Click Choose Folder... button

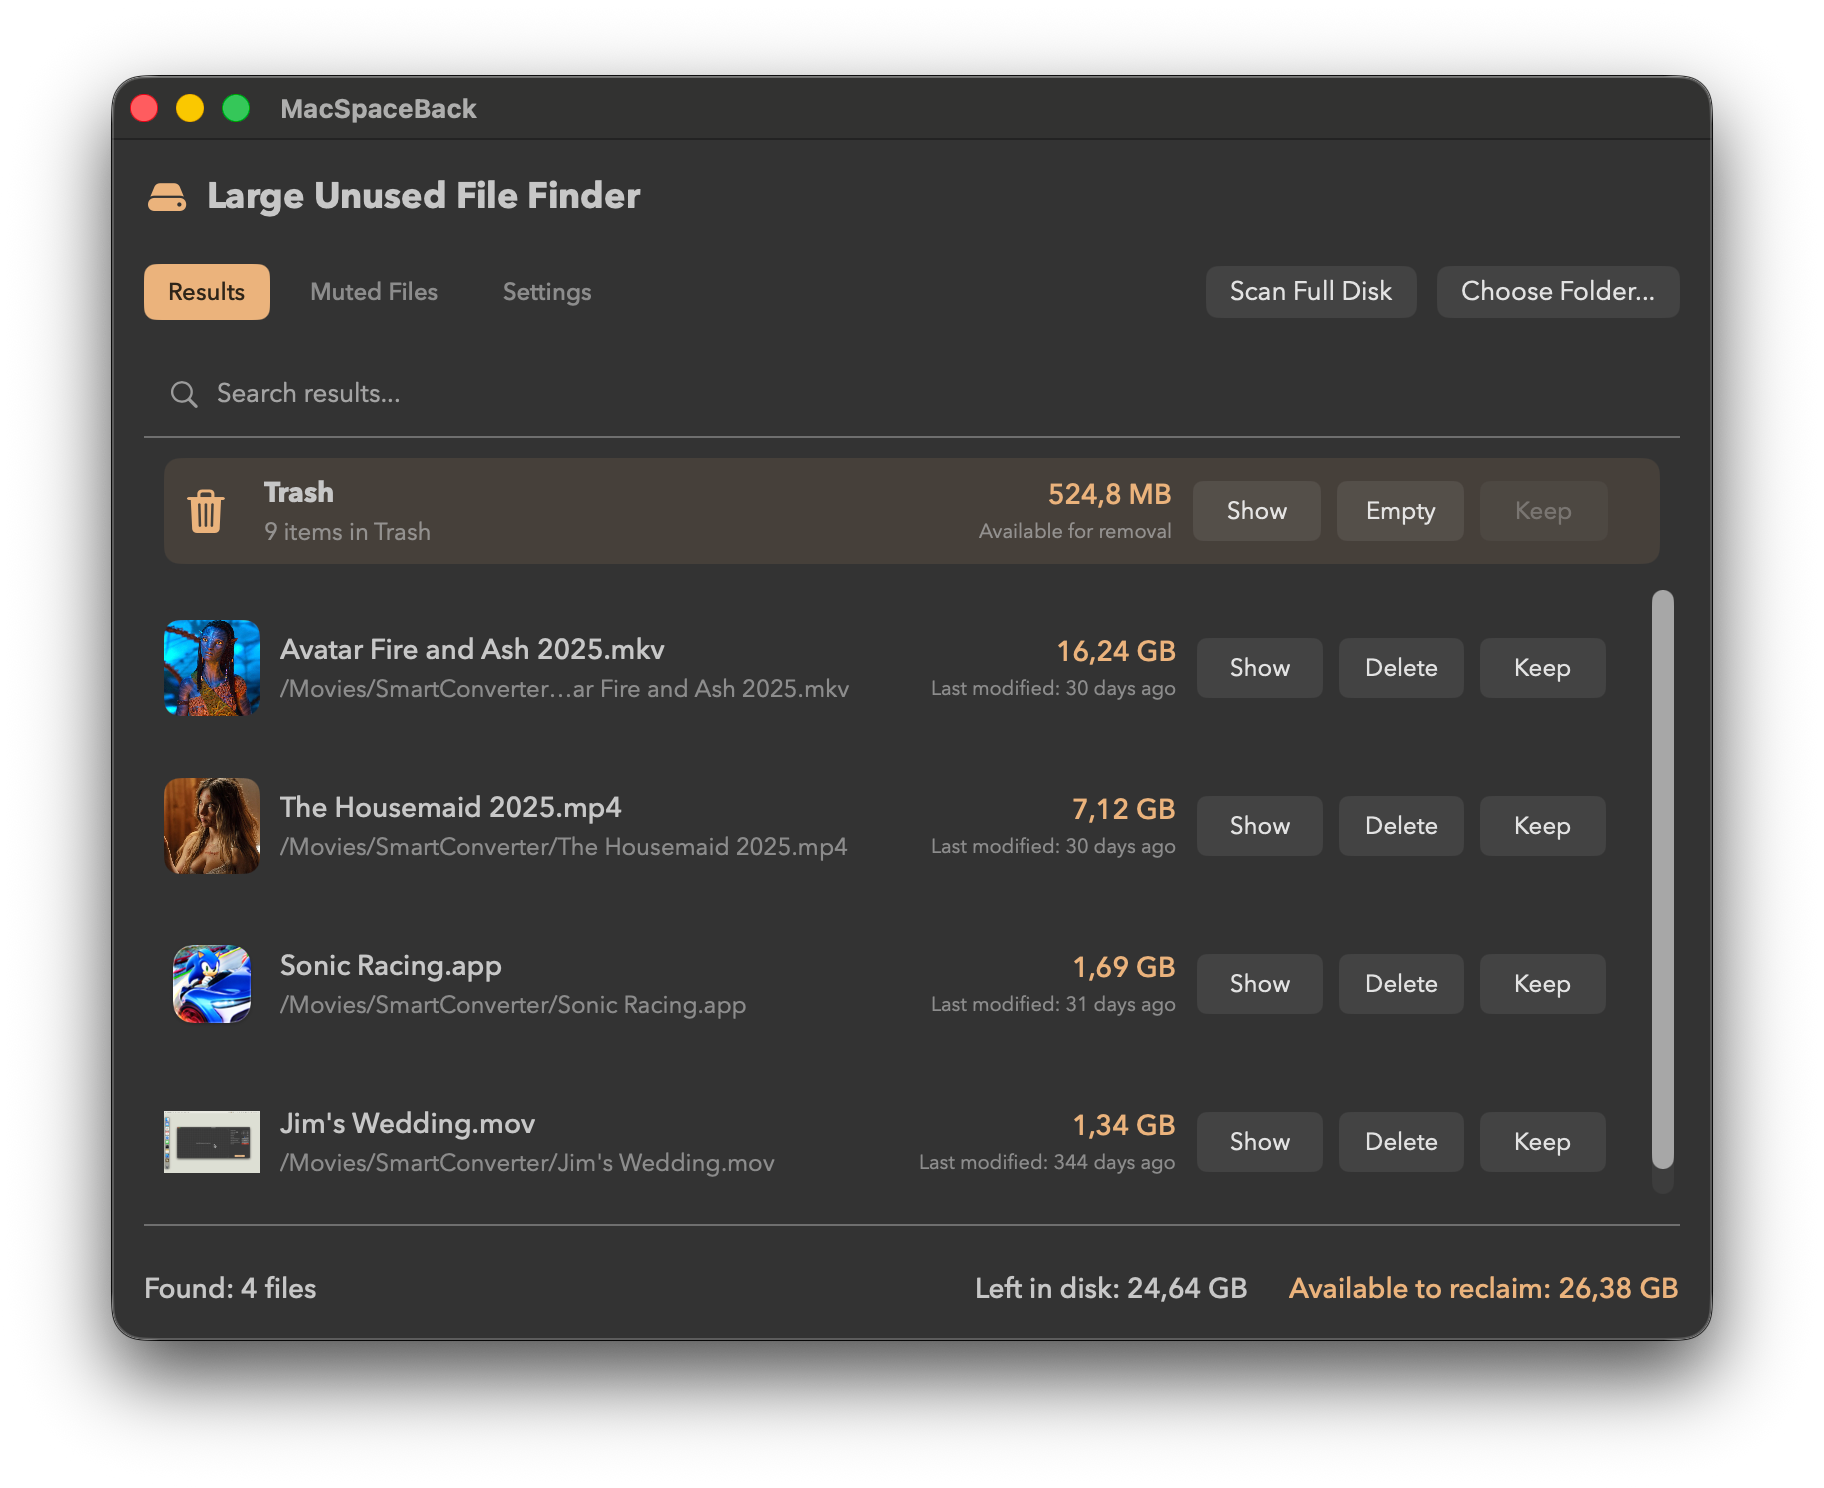[1557, 292]
